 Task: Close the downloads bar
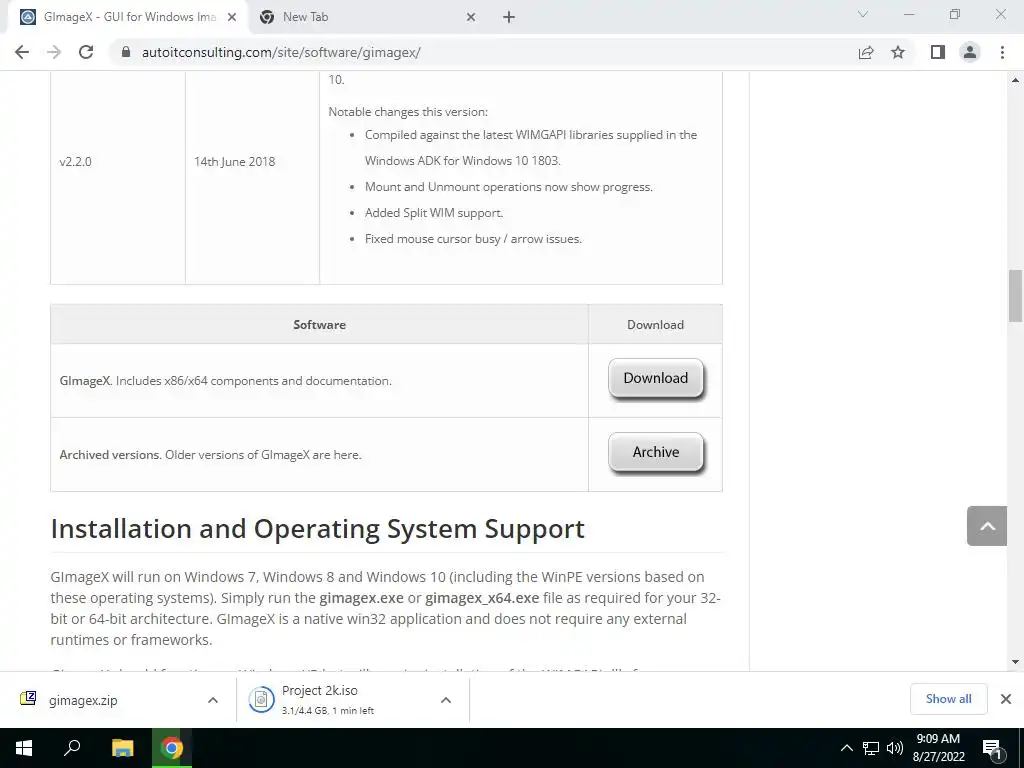(1006, 699)
